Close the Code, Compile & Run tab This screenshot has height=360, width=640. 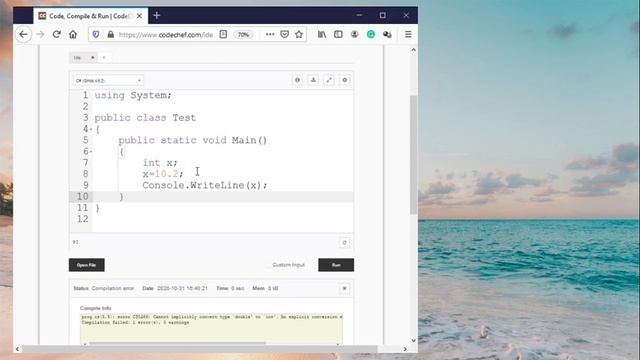coord(139,16)
